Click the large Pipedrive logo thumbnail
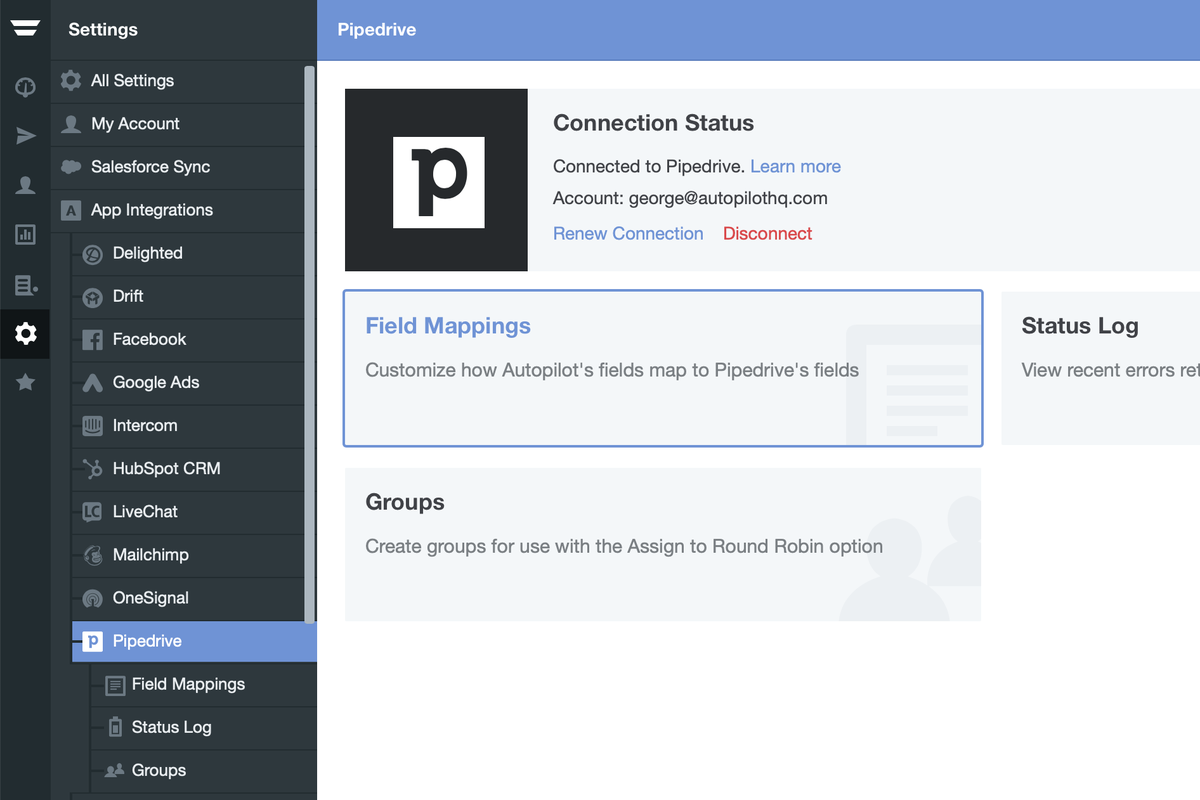The width and height of the screenshot is (1200, 800). tap(436, 180)
